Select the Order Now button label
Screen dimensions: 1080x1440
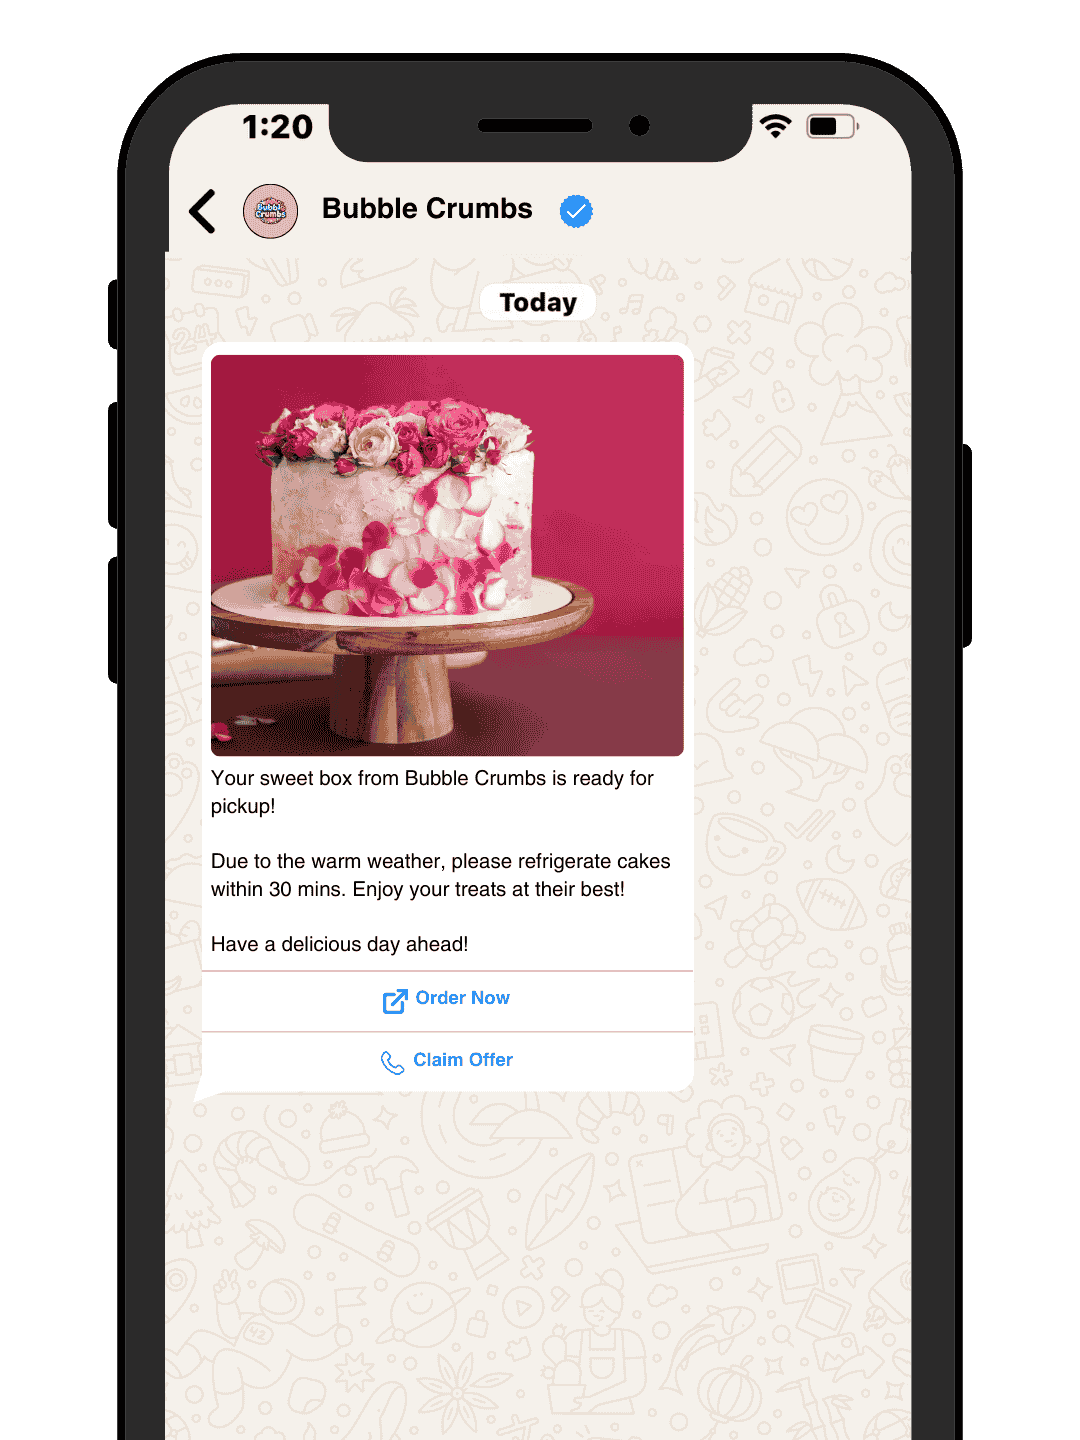463,998
